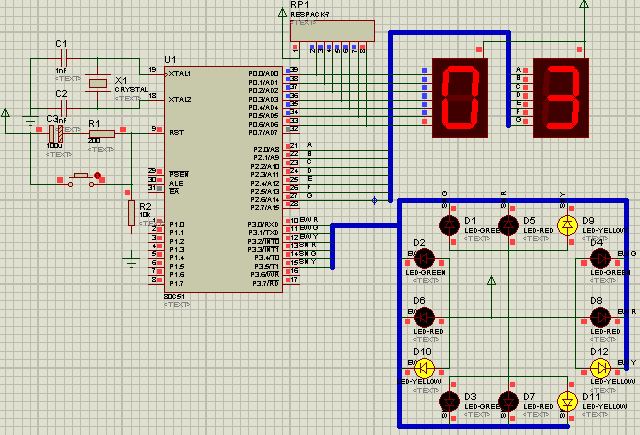Toggle the reset push button switch
Image resolution: width=640 pixels, height=435 pixels.
pos(81,180)
